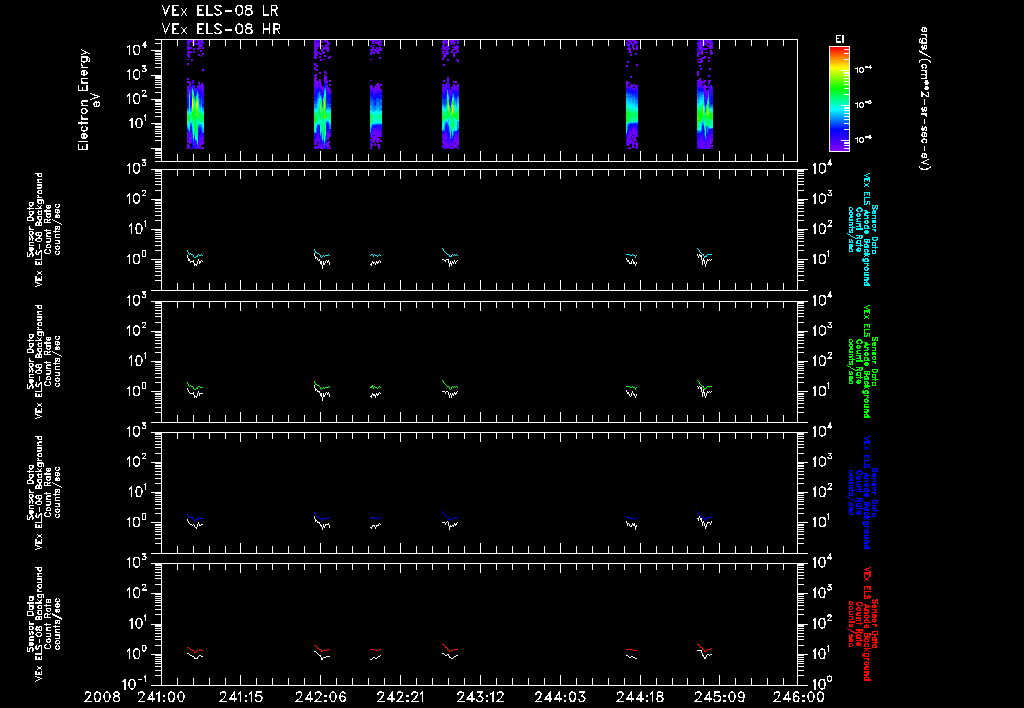Select the cyan Anode Background Count Rate label

point(863,229)
